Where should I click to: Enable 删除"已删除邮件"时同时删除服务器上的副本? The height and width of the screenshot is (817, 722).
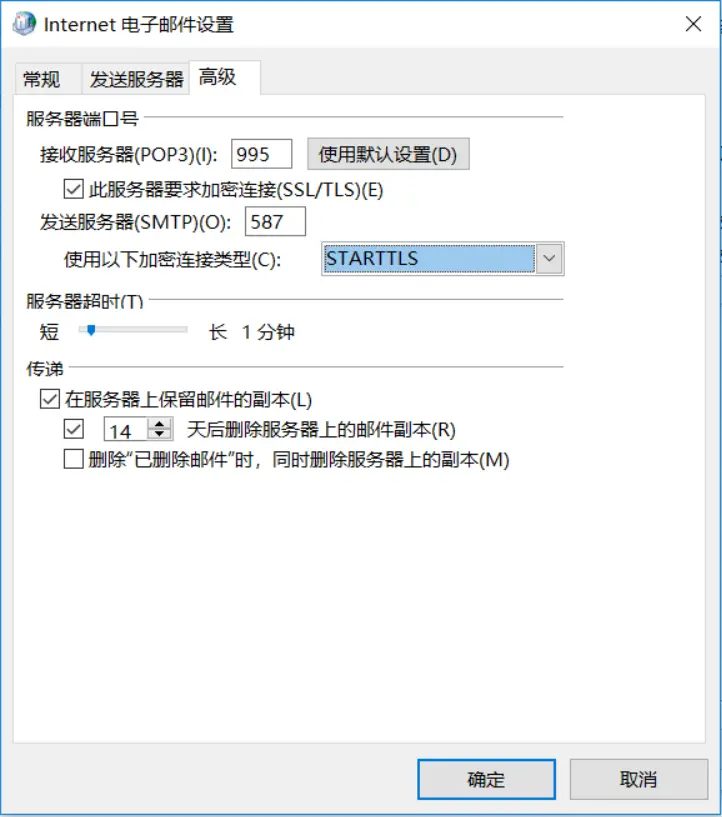coord(73,460)
